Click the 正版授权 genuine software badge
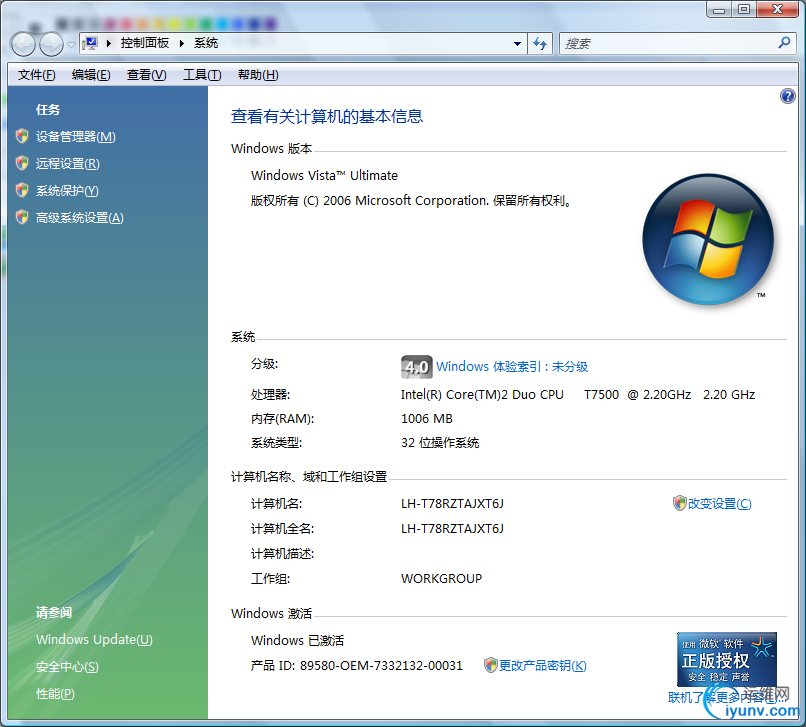This screenshot has height=727, width=806. point(726,659)
